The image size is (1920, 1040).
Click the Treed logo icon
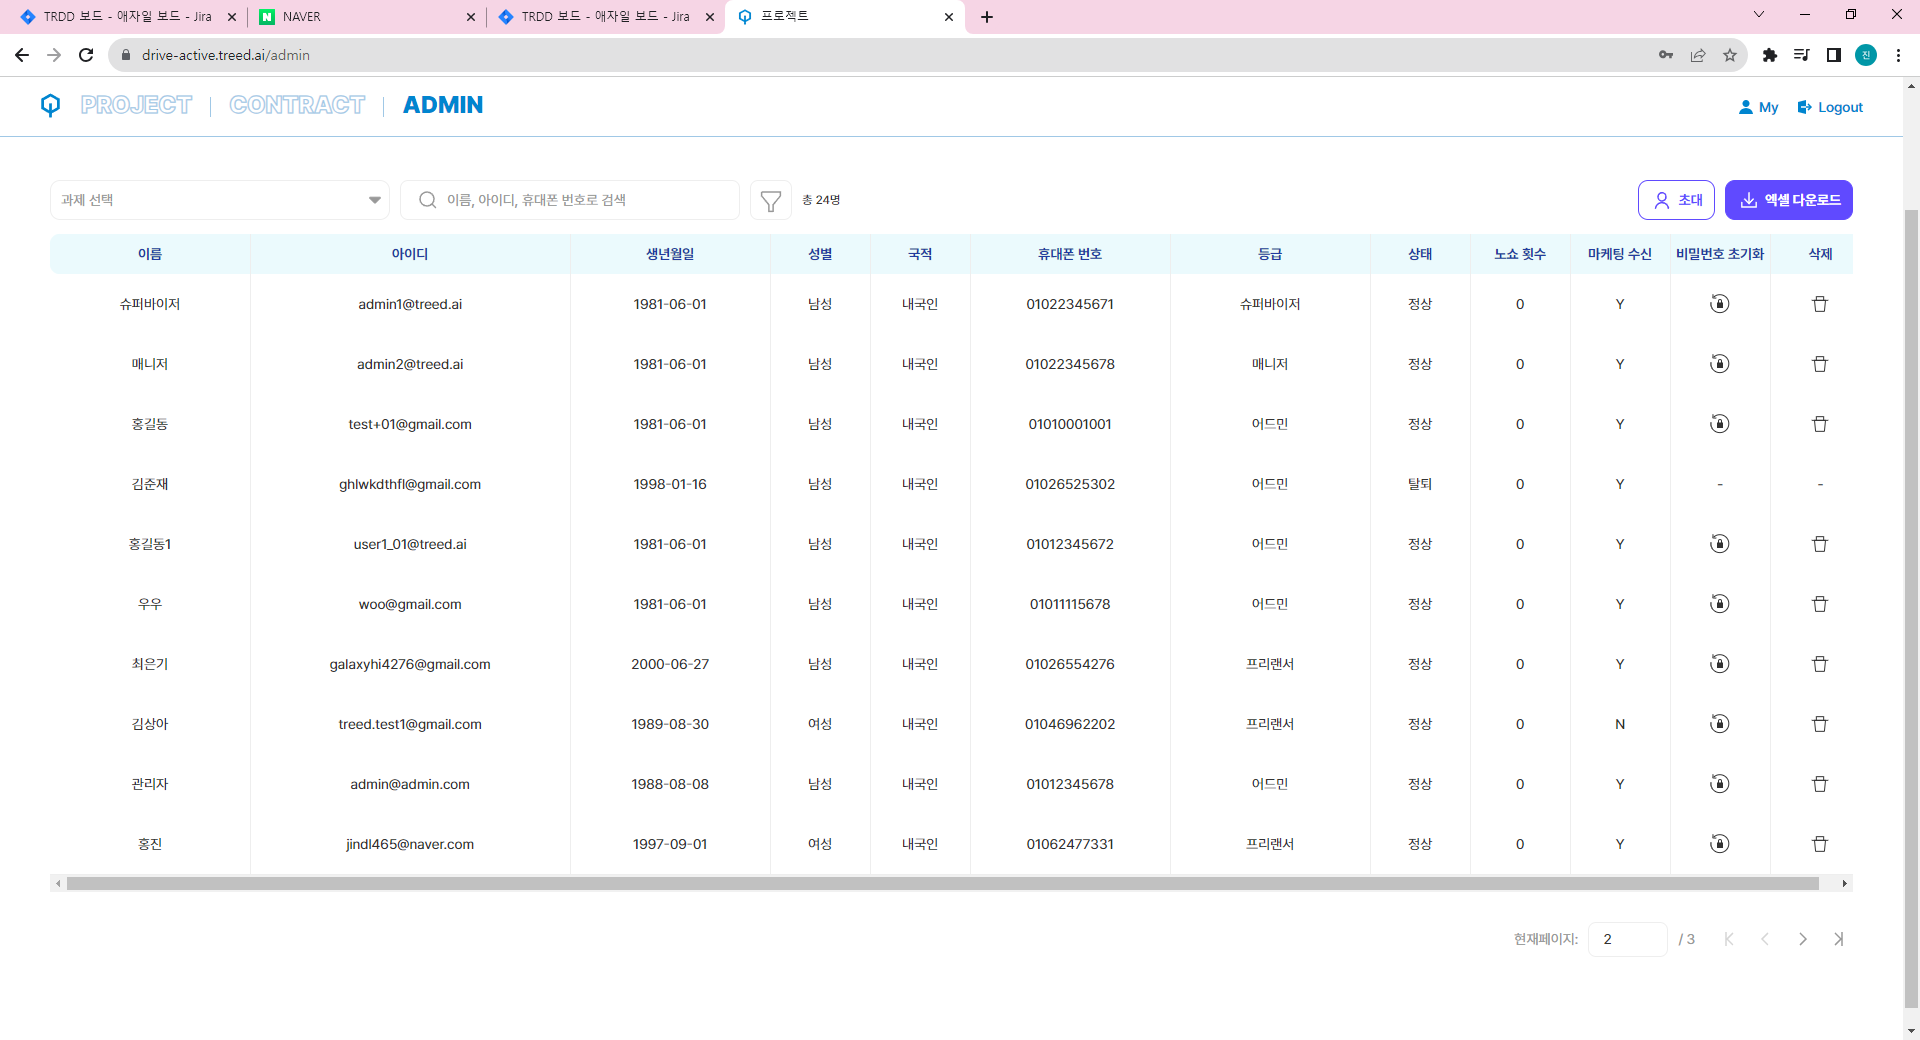pos(51,105)
